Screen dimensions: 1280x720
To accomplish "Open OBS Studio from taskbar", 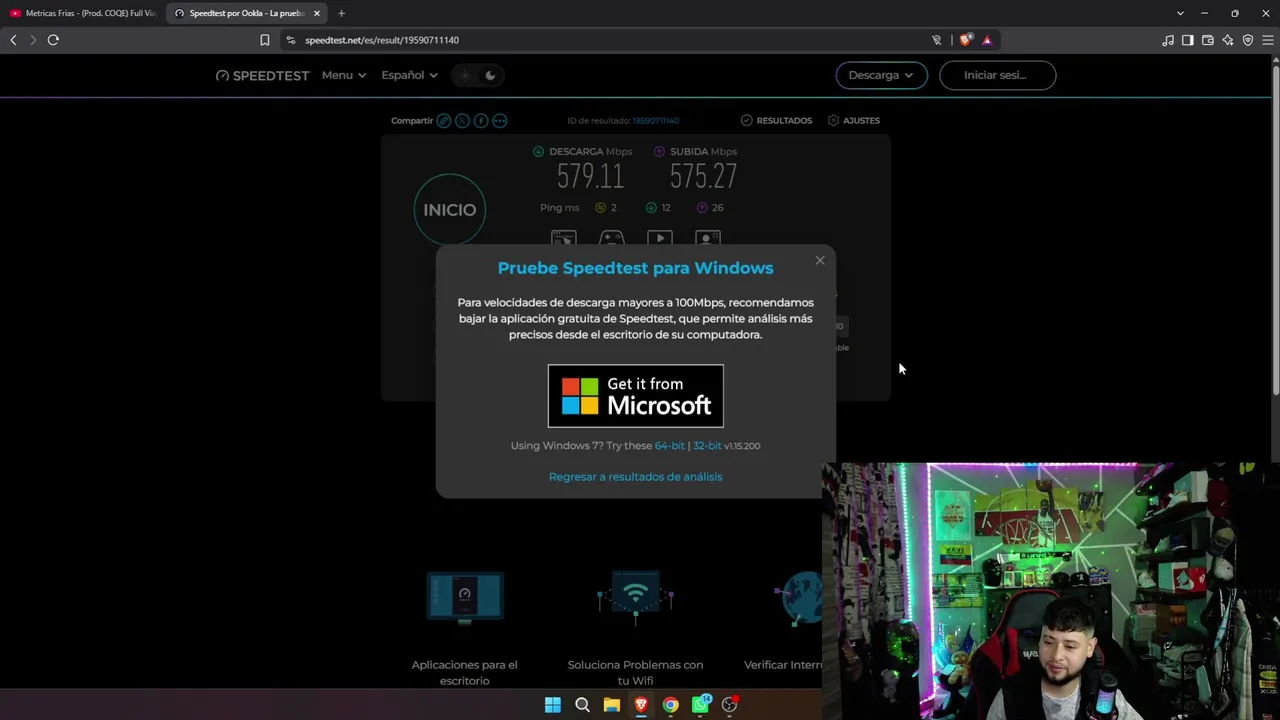I will click(730, 705).
